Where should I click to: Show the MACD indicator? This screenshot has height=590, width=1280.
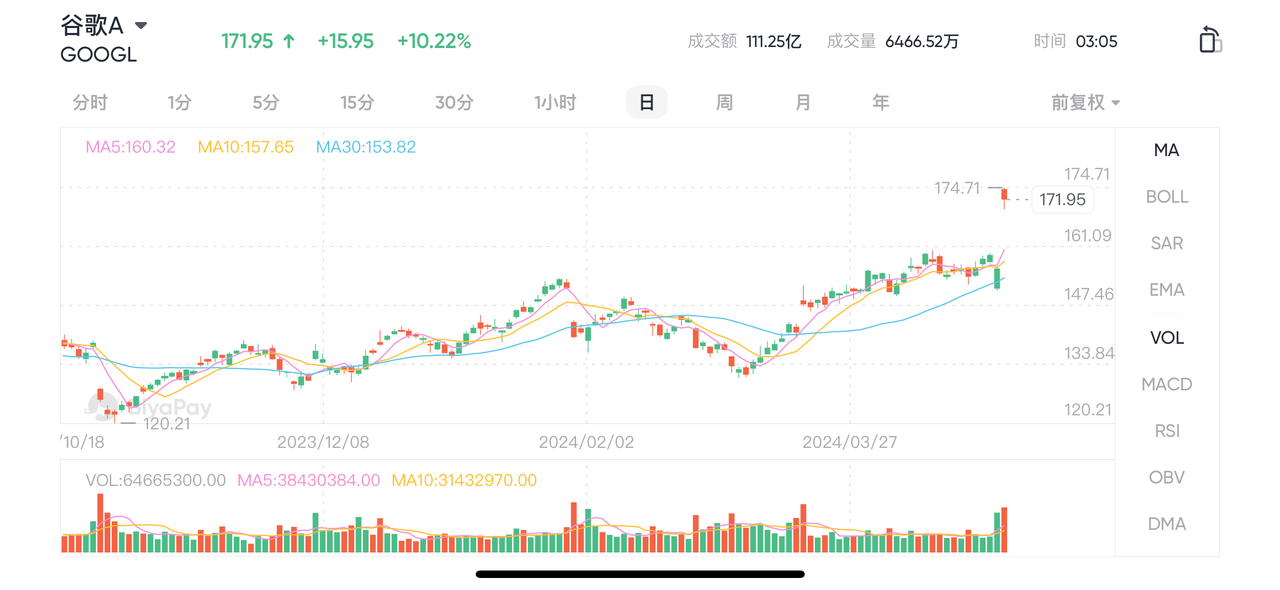[x=1167, y=384]
